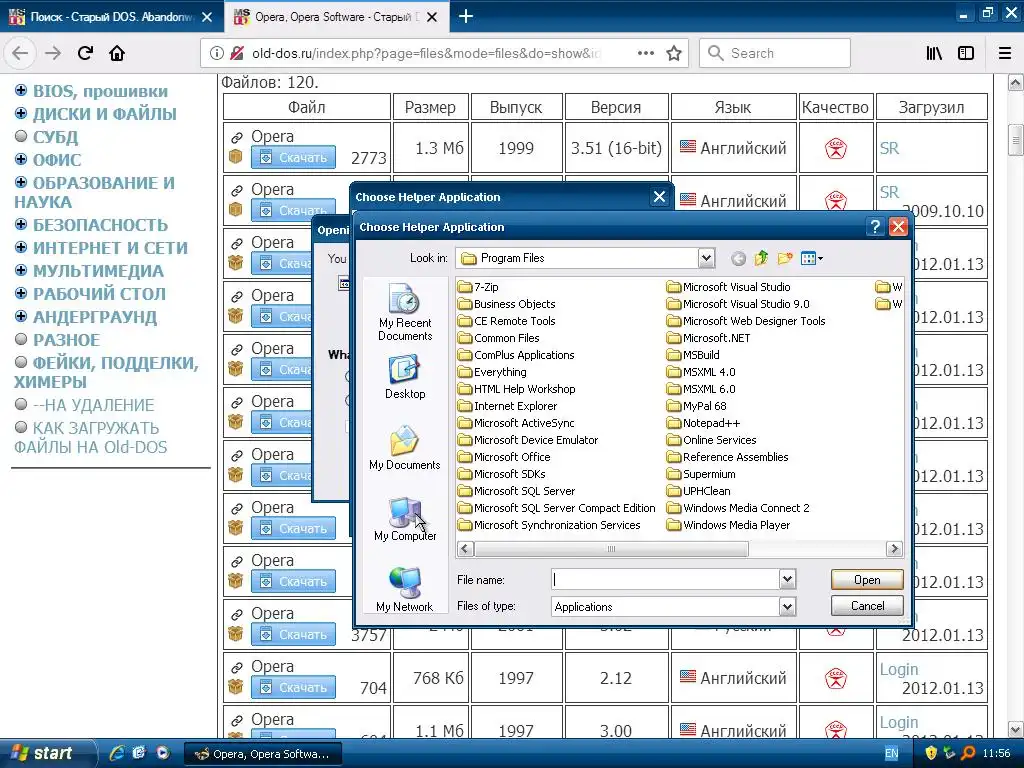Open the page actions three-dots menu
The height and width of the screenshot is (768, 1024).
click(x=646, y=53)
